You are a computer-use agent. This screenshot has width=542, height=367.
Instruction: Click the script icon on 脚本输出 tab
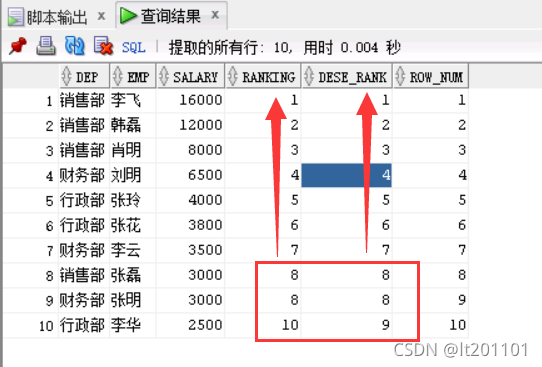pos(16,17)
